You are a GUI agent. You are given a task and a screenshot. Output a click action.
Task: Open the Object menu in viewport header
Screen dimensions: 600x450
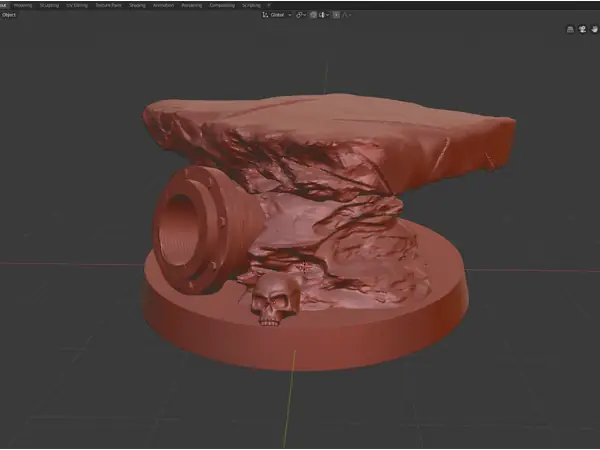[x=9, y=15]
